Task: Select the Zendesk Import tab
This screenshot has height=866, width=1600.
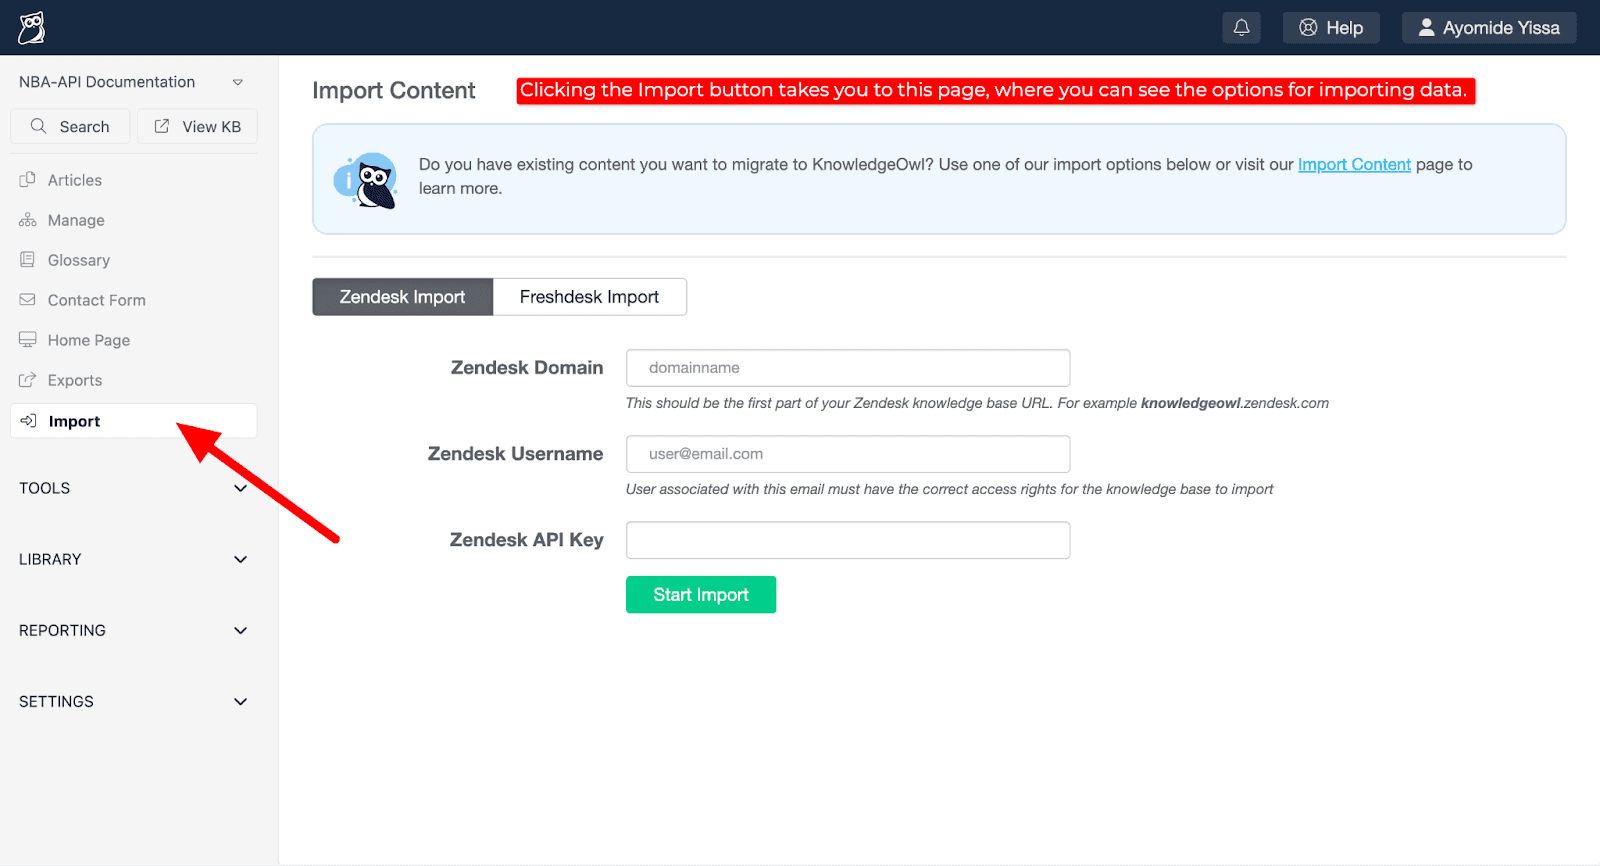Action: 401,296
